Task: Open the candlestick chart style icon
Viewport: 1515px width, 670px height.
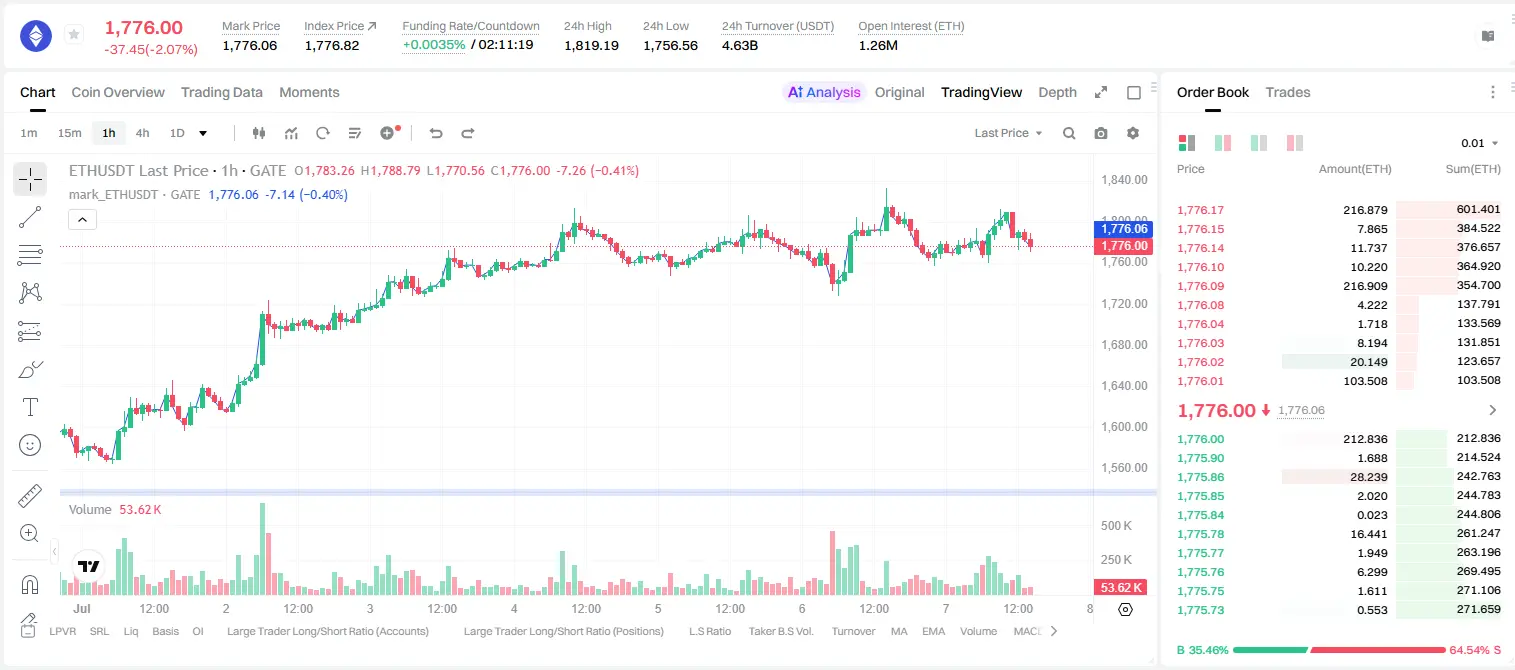Action: coord(259,133)
